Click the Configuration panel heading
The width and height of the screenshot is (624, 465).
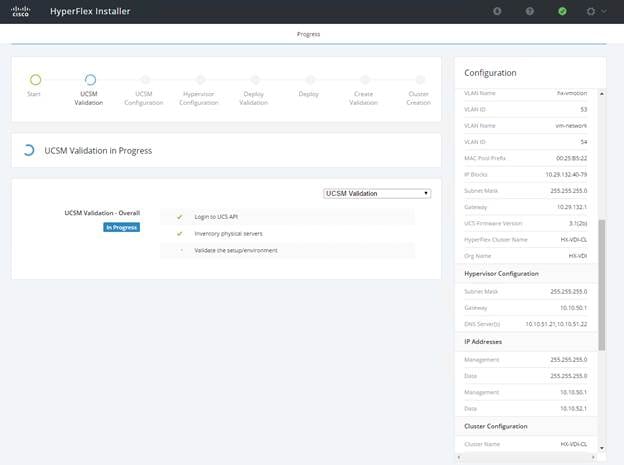[490, 73]
